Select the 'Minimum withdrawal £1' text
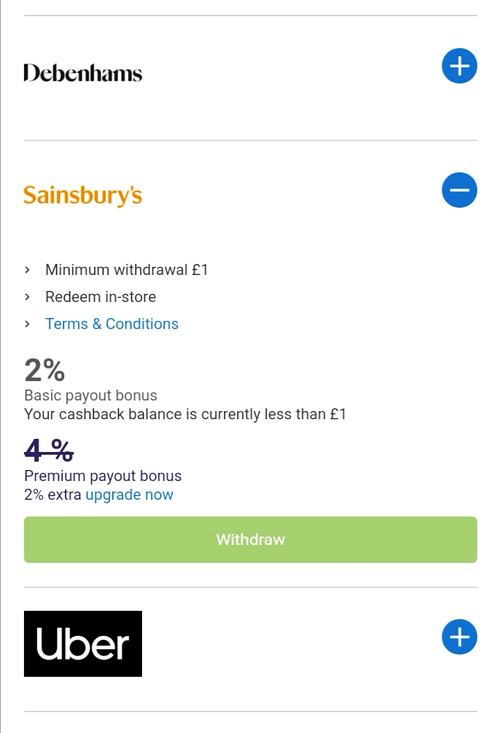 126,270
